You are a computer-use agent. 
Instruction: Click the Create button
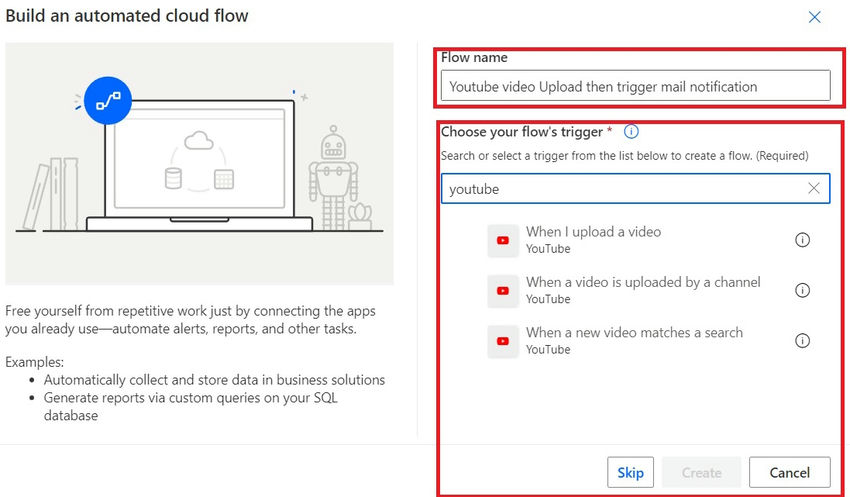point(701,473)
